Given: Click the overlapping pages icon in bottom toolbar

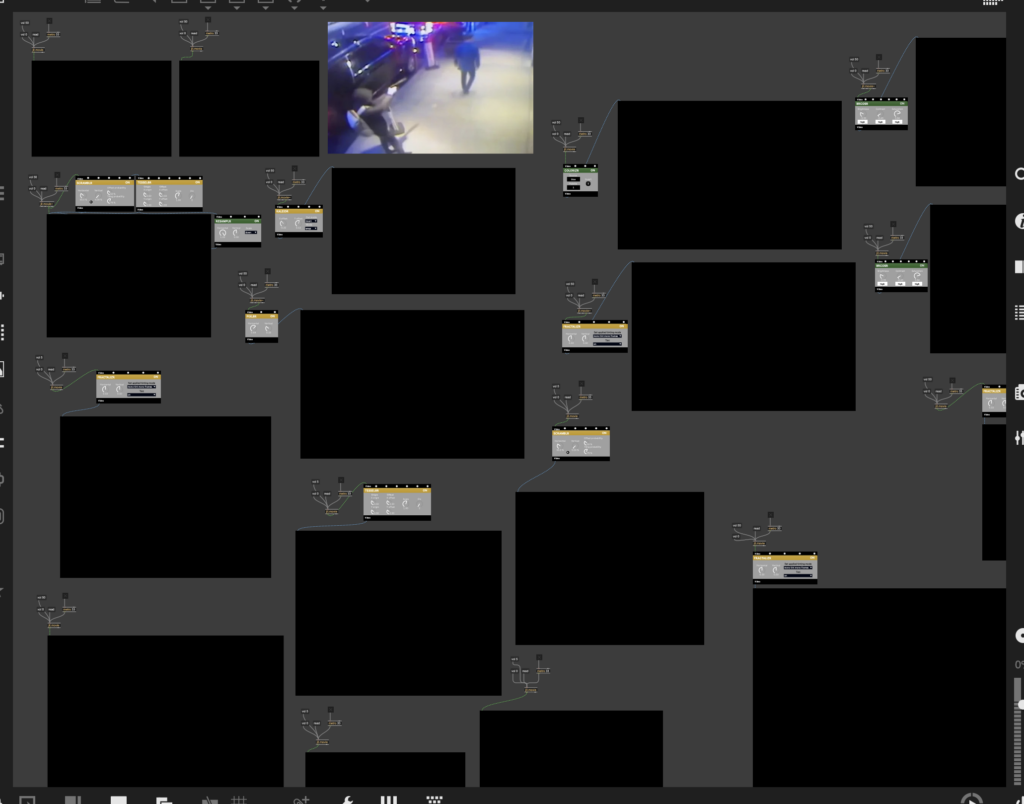Looking at the screenshot, I should [163, 799].
